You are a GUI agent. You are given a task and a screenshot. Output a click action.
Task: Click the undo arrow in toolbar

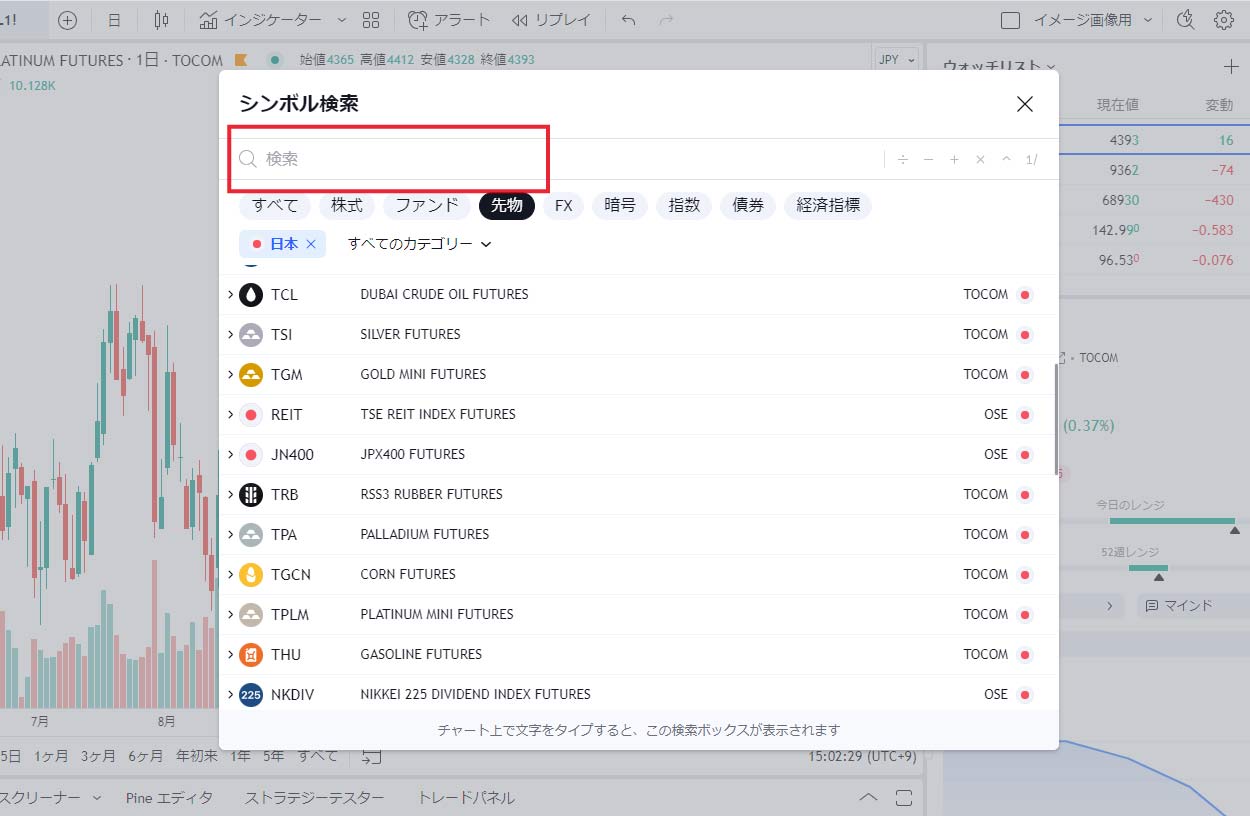click(628, 20)
